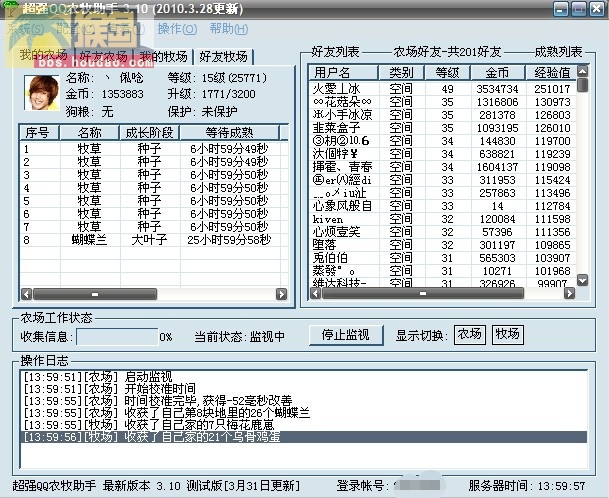Sort the friend list by 类别 header

[401, 72]
